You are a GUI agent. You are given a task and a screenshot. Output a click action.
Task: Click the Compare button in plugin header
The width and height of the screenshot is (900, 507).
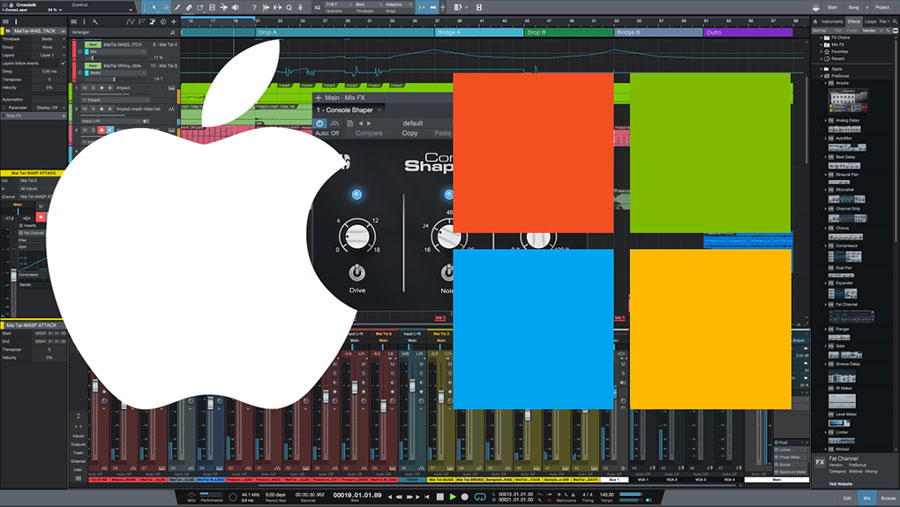pyautogui.click(x=369, y=133)
